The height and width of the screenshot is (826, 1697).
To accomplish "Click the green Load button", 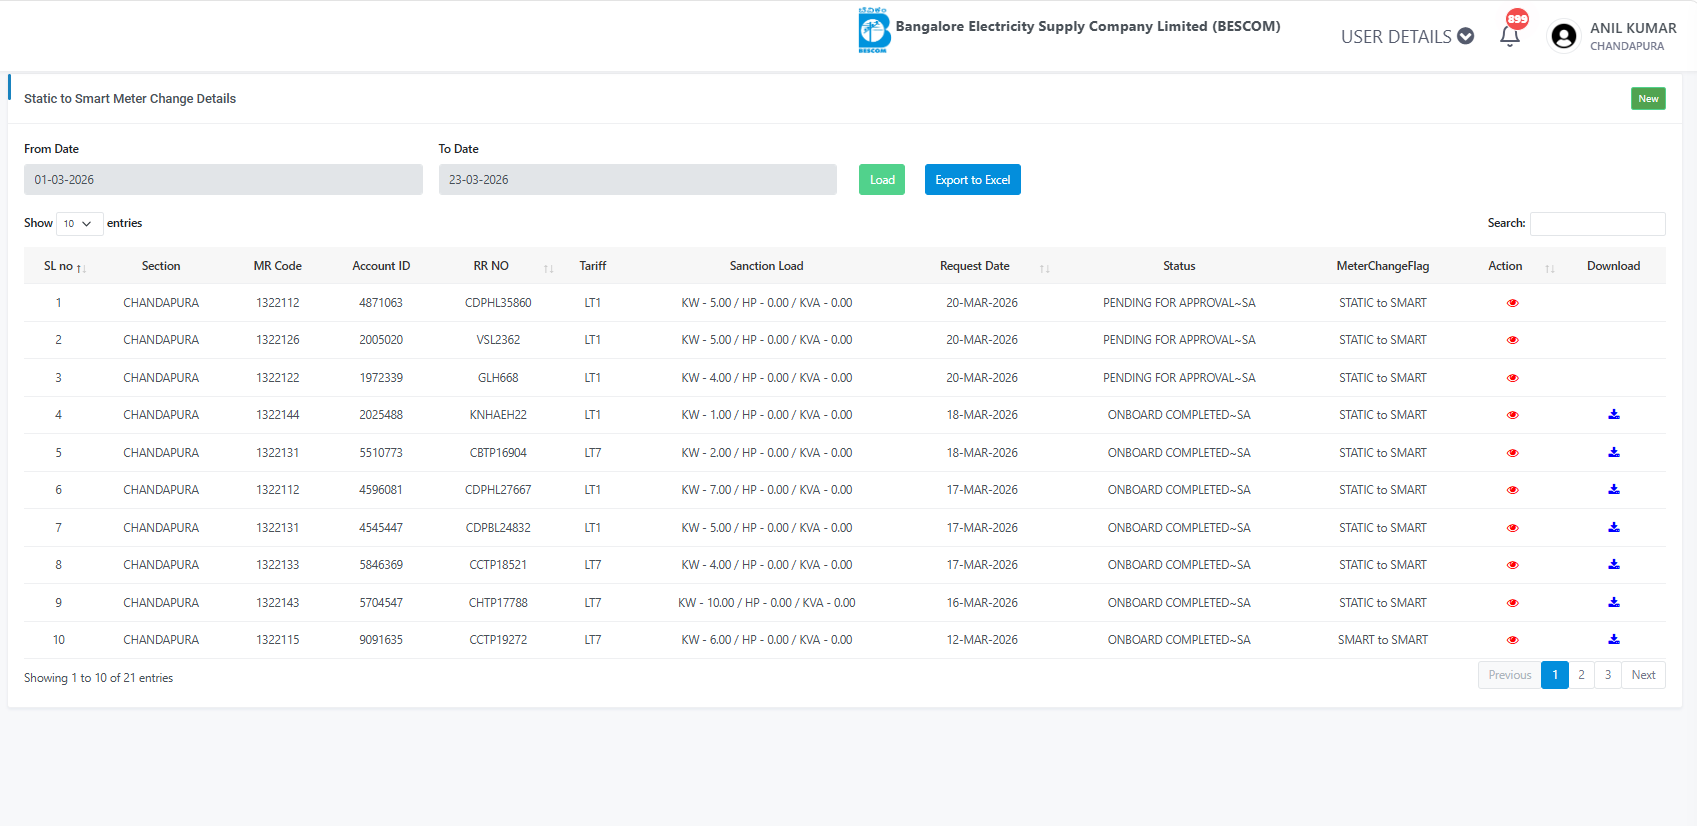I will pyautogui.click(x=881, y=180).
